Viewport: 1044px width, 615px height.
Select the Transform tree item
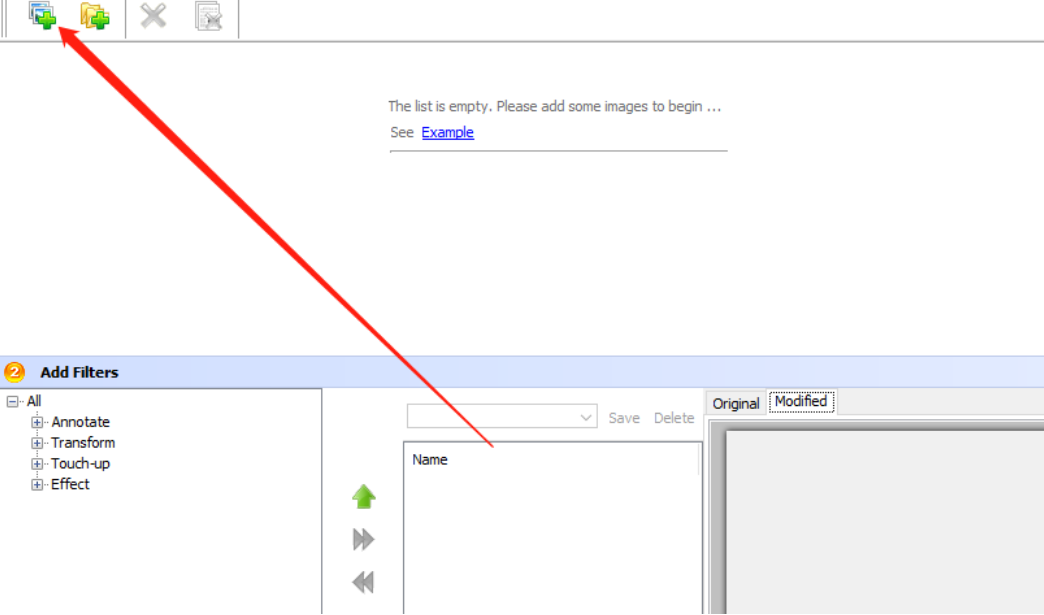tap(83, 443)
